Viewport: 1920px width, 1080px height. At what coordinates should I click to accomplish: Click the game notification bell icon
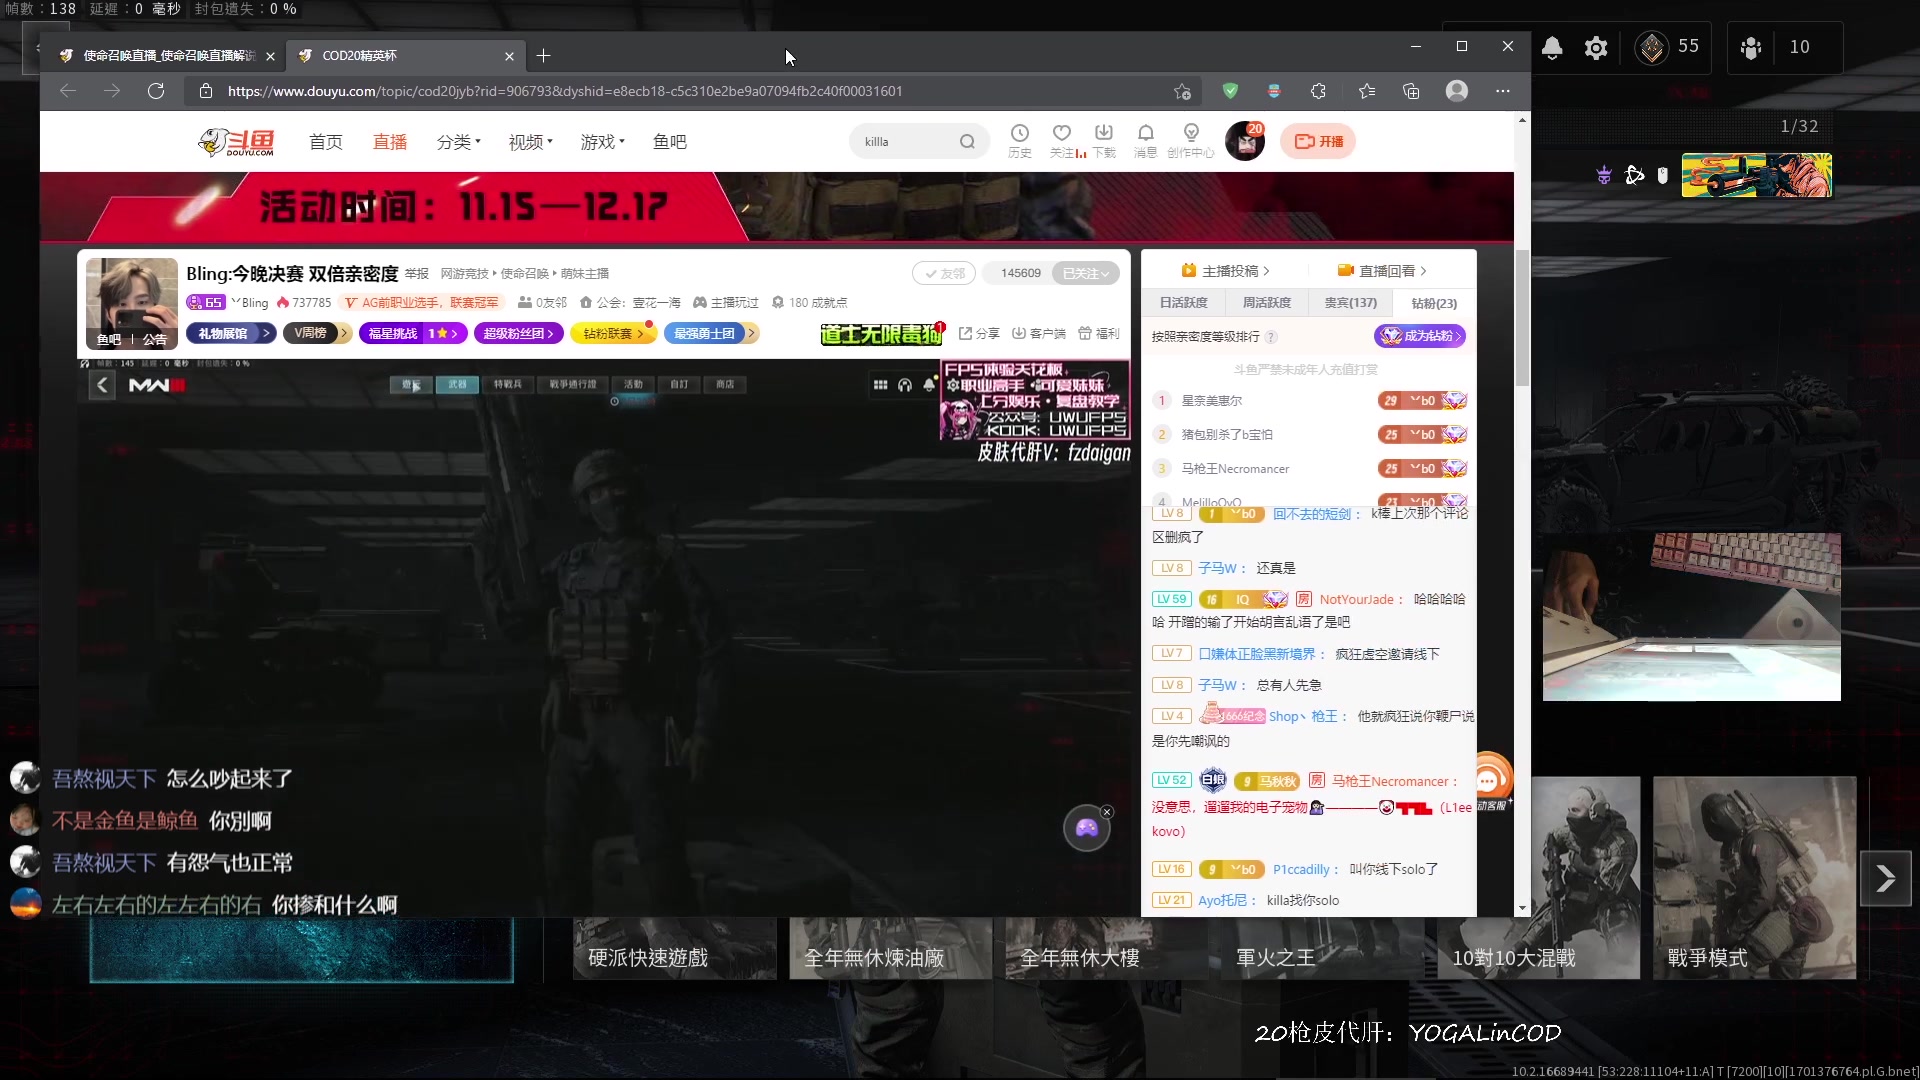click(x=1552, y=47)
